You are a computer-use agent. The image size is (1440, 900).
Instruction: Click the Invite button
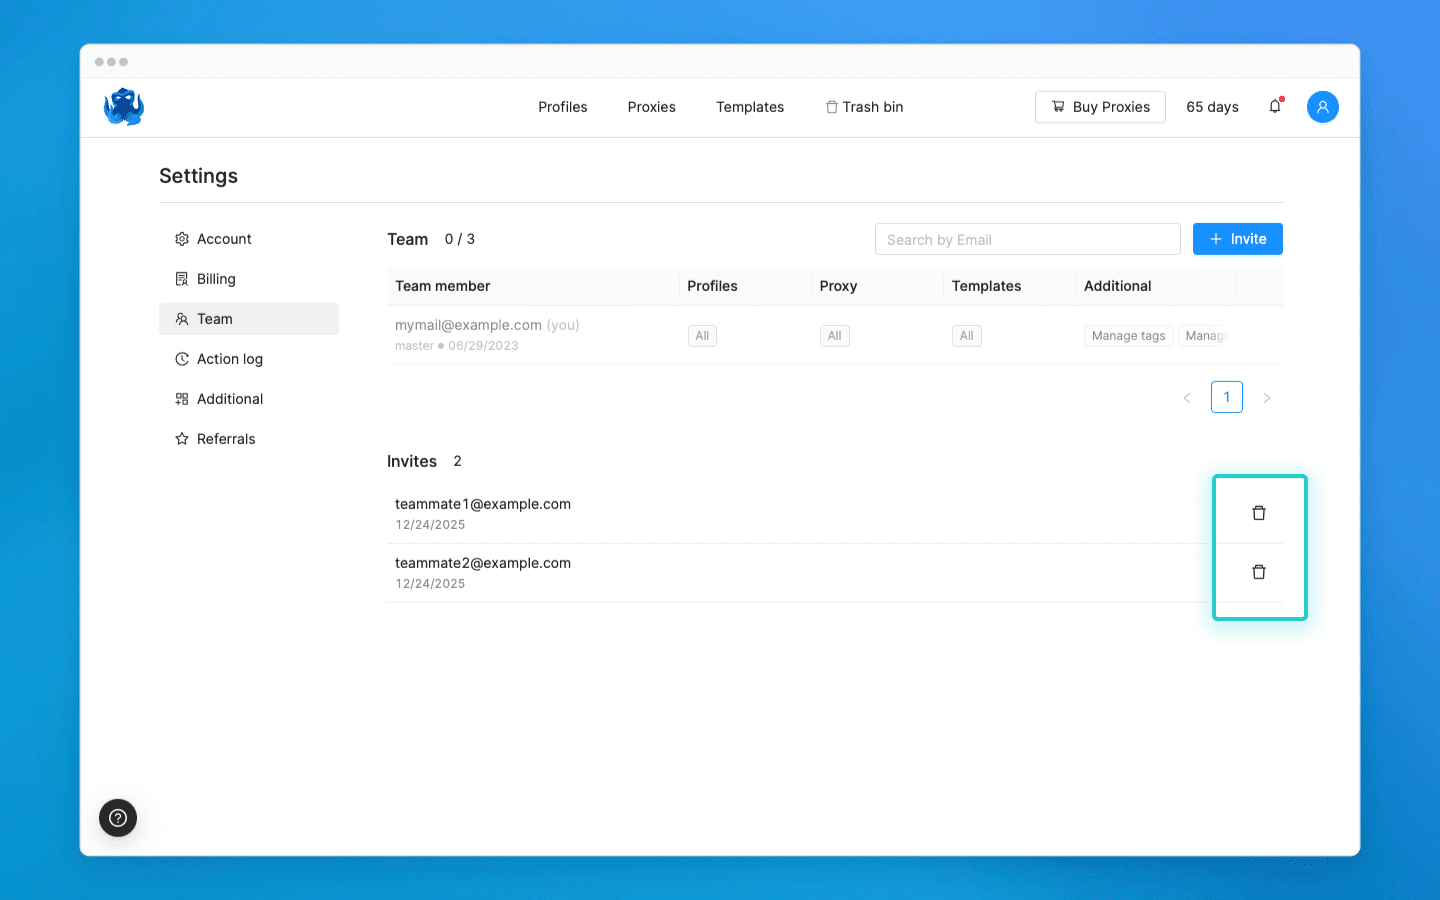[1238, 239]
